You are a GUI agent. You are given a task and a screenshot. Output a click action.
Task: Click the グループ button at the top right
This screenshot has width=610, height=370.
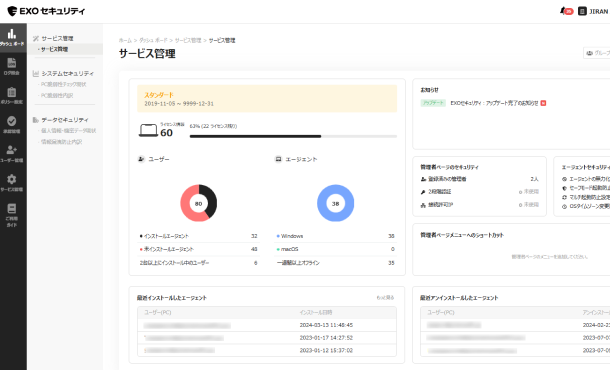[x=597, y=53]
